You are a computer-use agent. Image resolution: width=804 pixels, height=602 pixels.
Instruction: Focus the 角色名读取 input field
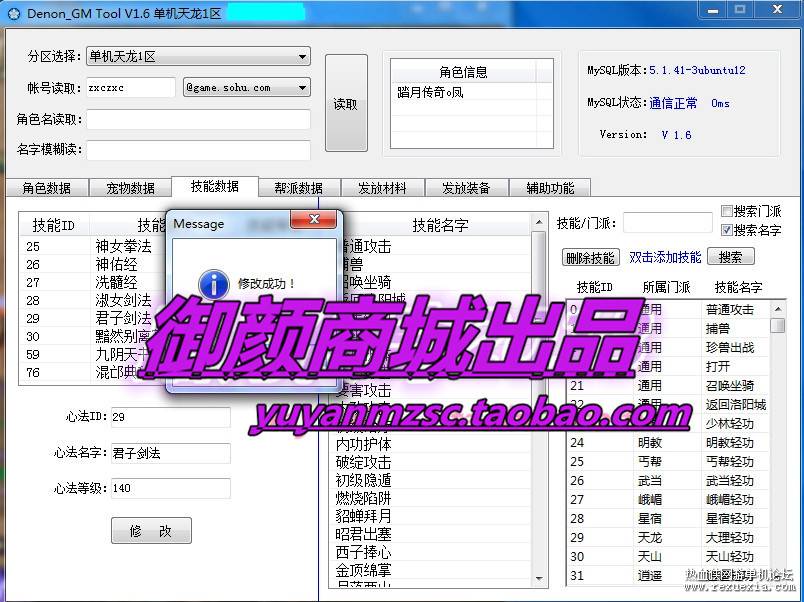pyautogui.click(x=198, y=119)
